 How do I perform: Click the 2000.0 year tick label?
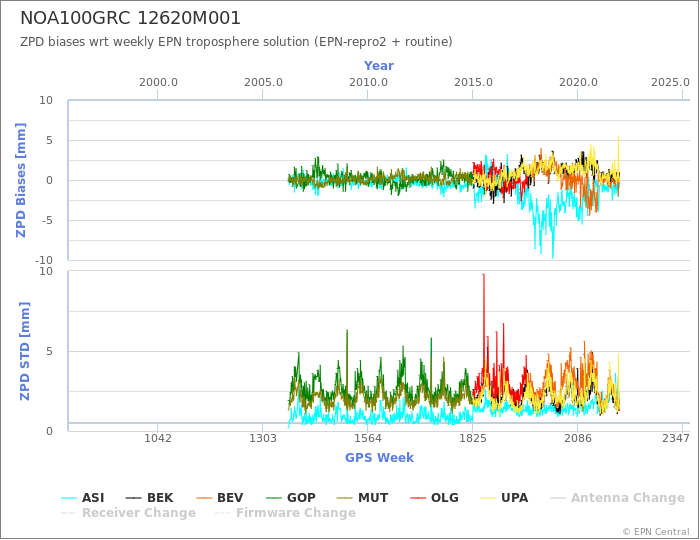pyautogui.click(x=158, y=83)
